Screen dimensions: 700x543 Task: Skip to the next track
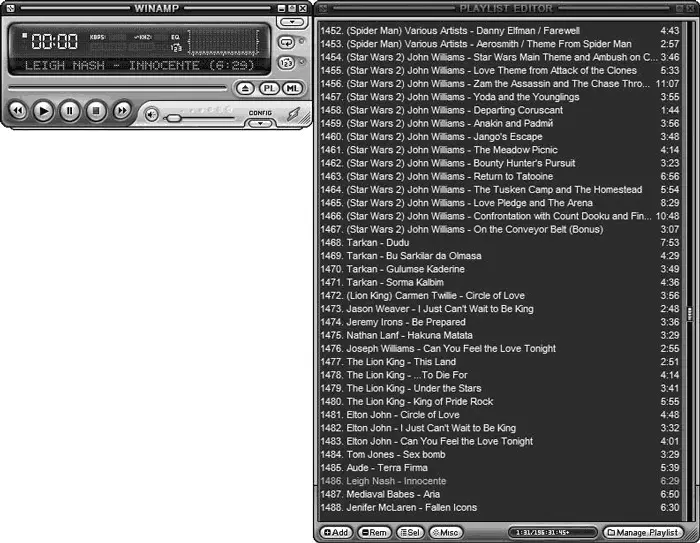pos(121,111)
